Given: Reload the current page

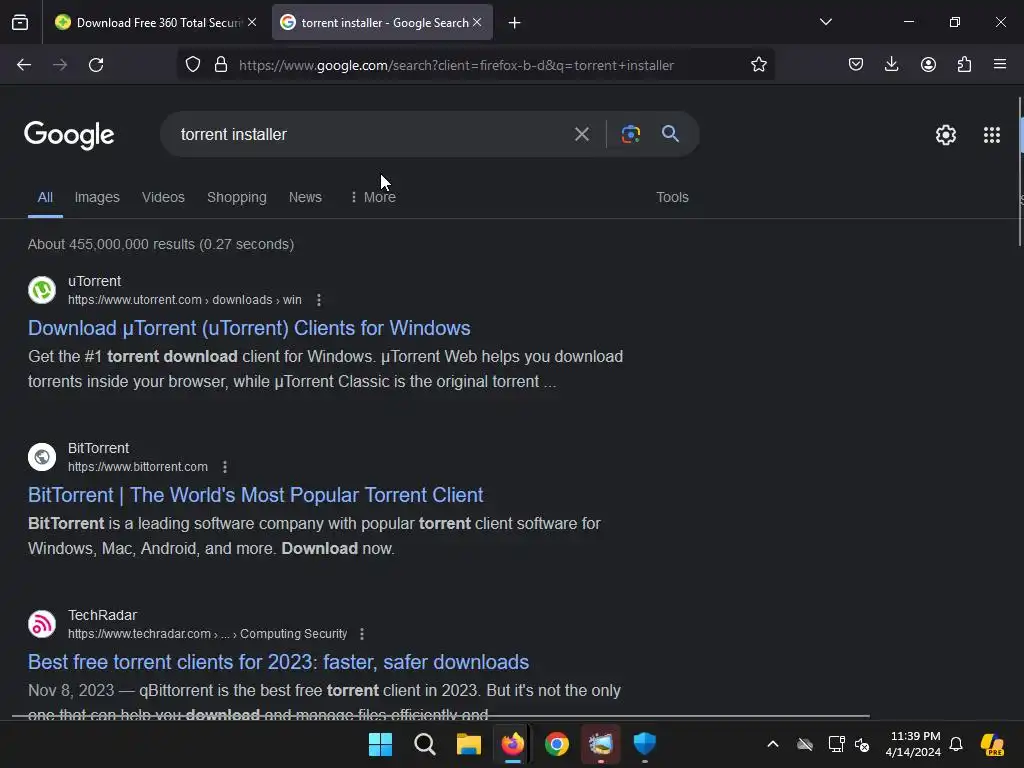Looking at the screenshot, I should [96, 65].
